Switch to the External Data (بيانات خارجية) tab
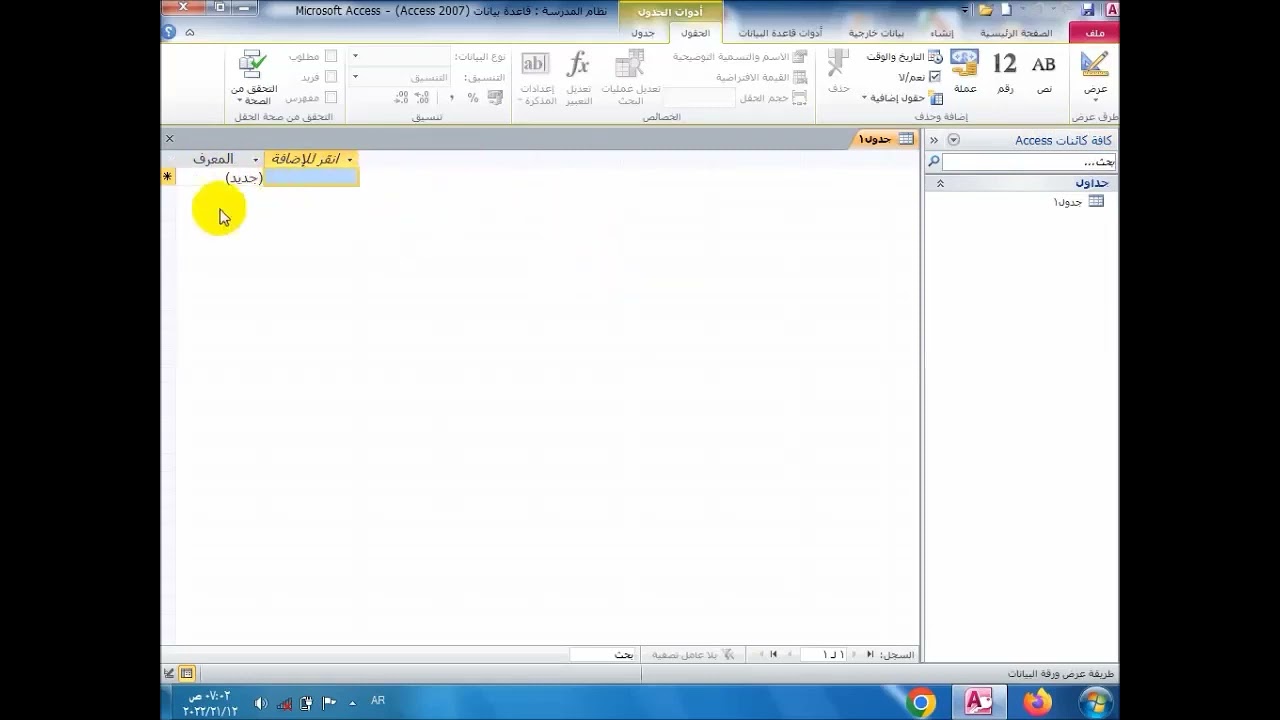The width and height of the screenshot is (1280, 720). tap(876, 33)
